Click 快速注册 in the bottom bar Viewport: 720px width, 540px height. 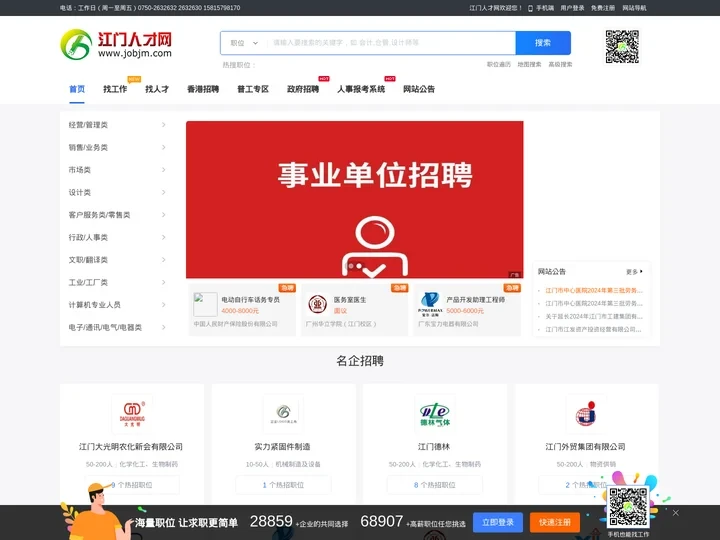(x=555, y=523)
